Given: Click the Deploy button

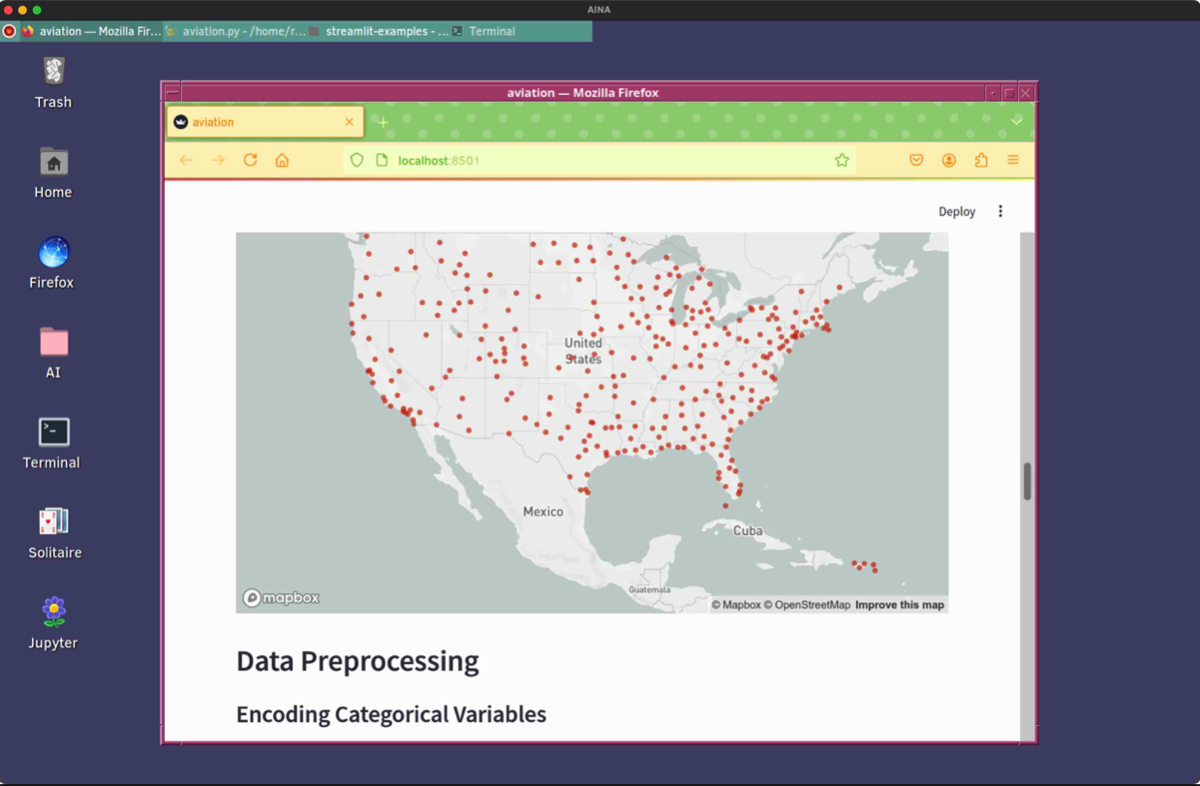Looking at the screenshot, I should [x=956, y=211].
